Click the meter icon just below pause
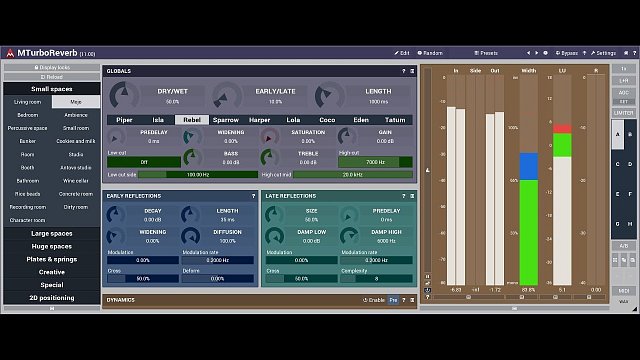640x360 pixels. click(x=427, y=283)
